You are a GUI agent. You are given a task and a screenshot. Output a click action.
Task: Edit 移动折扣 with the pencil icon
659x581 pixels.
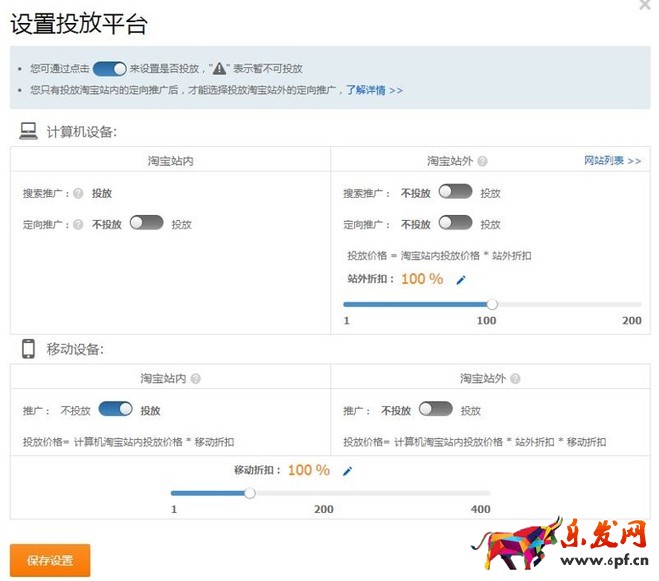pos(347,471)
